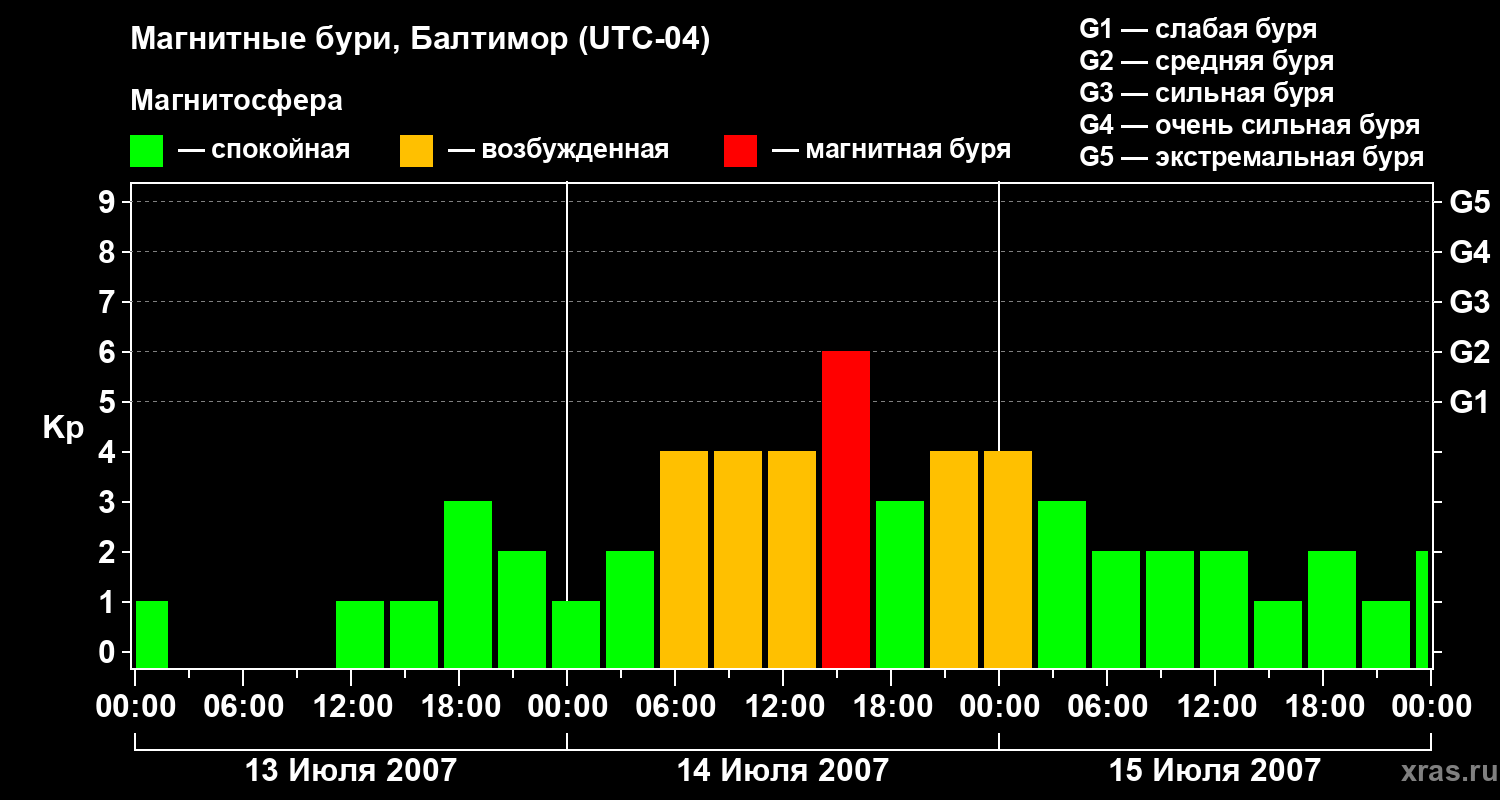Select the orange bar starting at 06:00 on 14 Июля

tap(684, 560)
